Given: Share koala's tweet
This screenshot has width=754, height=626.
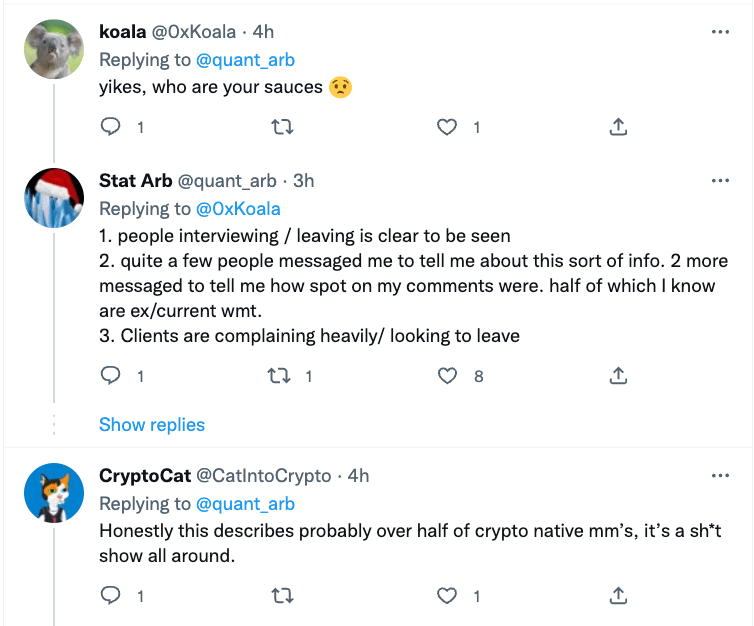Looking at the screenshot, I should [x=618, y=127].
